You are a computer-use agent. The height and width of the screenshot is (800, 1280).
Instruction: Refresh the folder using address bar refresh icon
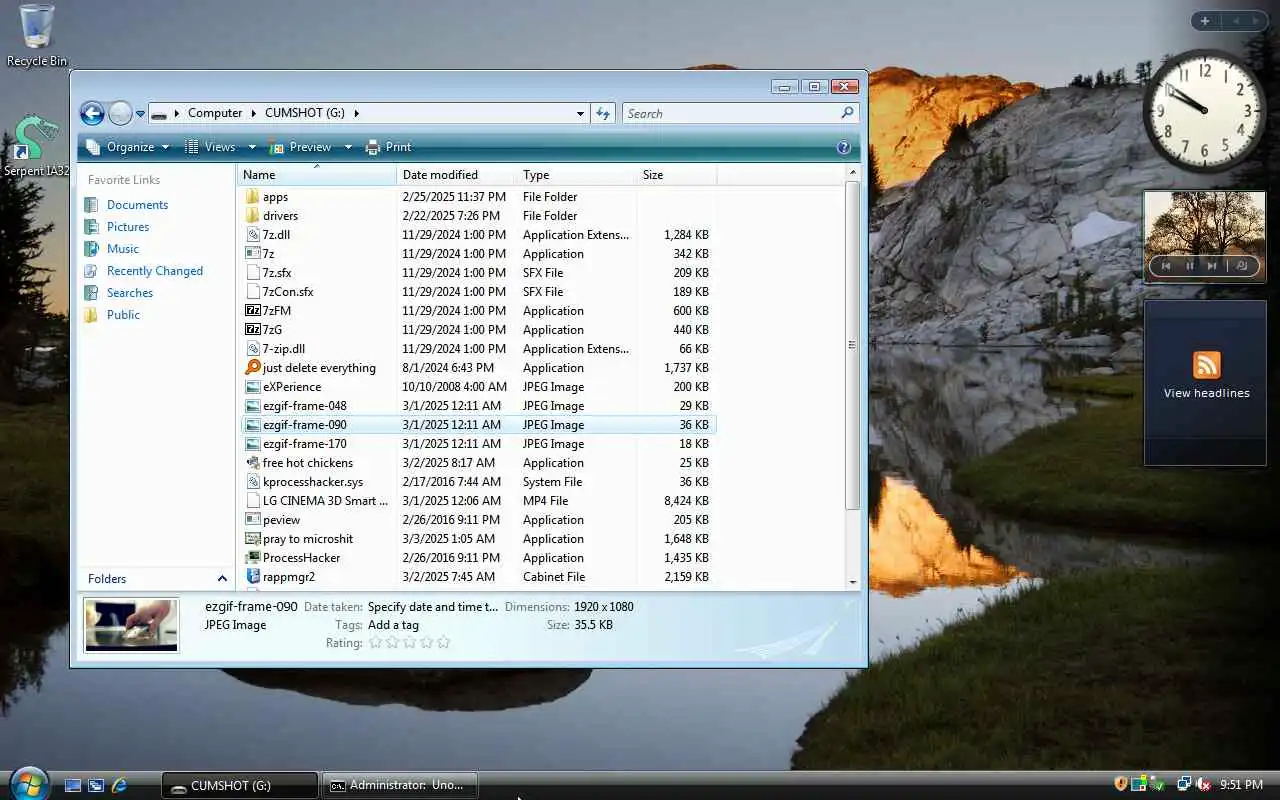click(x=603, y=113)
